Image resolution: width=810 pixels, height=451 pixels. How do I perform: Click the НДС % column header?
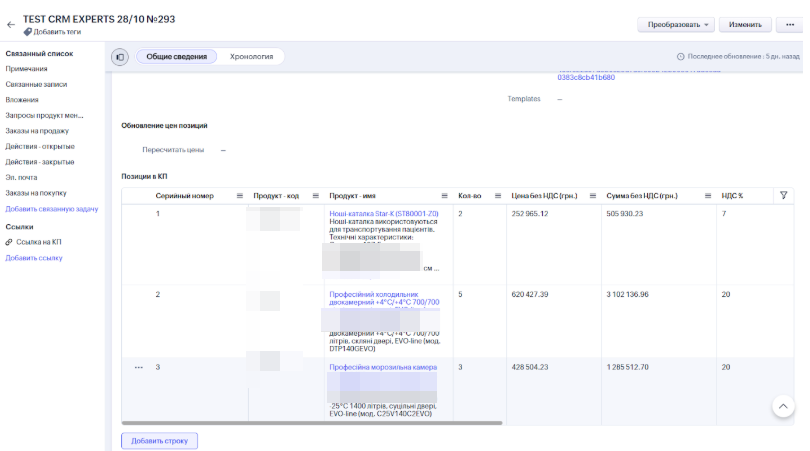click(732, 196)
